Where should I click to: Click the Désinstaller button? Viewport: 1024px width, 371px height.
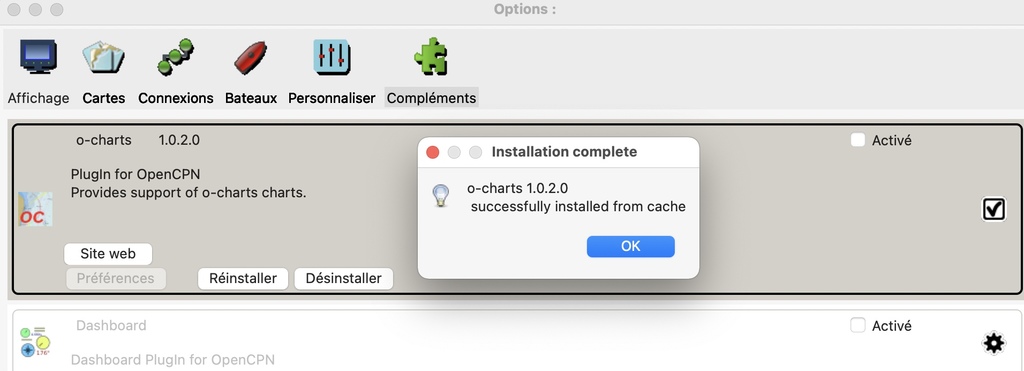click(x=344, y=278)
